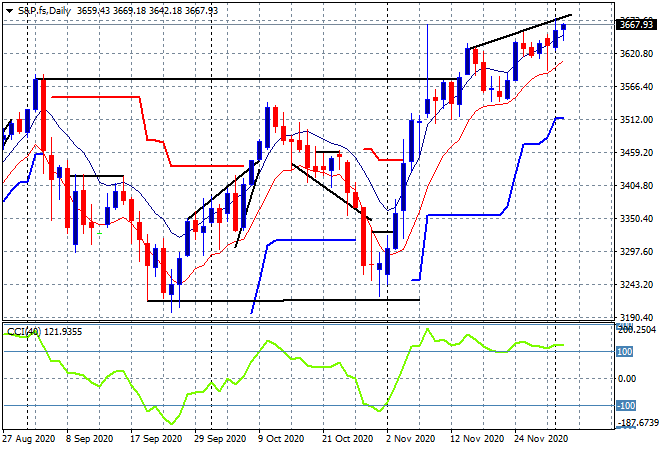This screenshot has height=450, width=660.
Task: Click the 24 Nov 2020 date label
Action: point(541,439)
